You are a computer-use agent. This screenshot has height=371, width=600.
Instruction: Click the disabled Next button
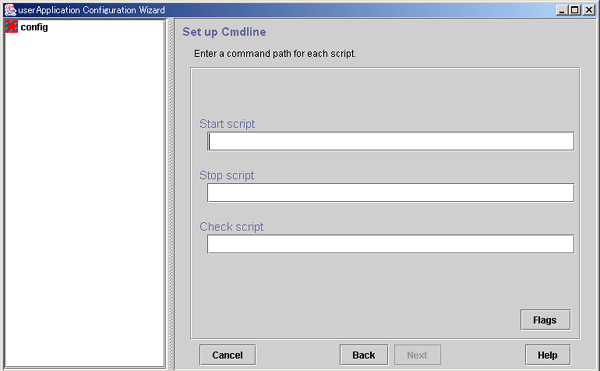(x=417, y=355)
